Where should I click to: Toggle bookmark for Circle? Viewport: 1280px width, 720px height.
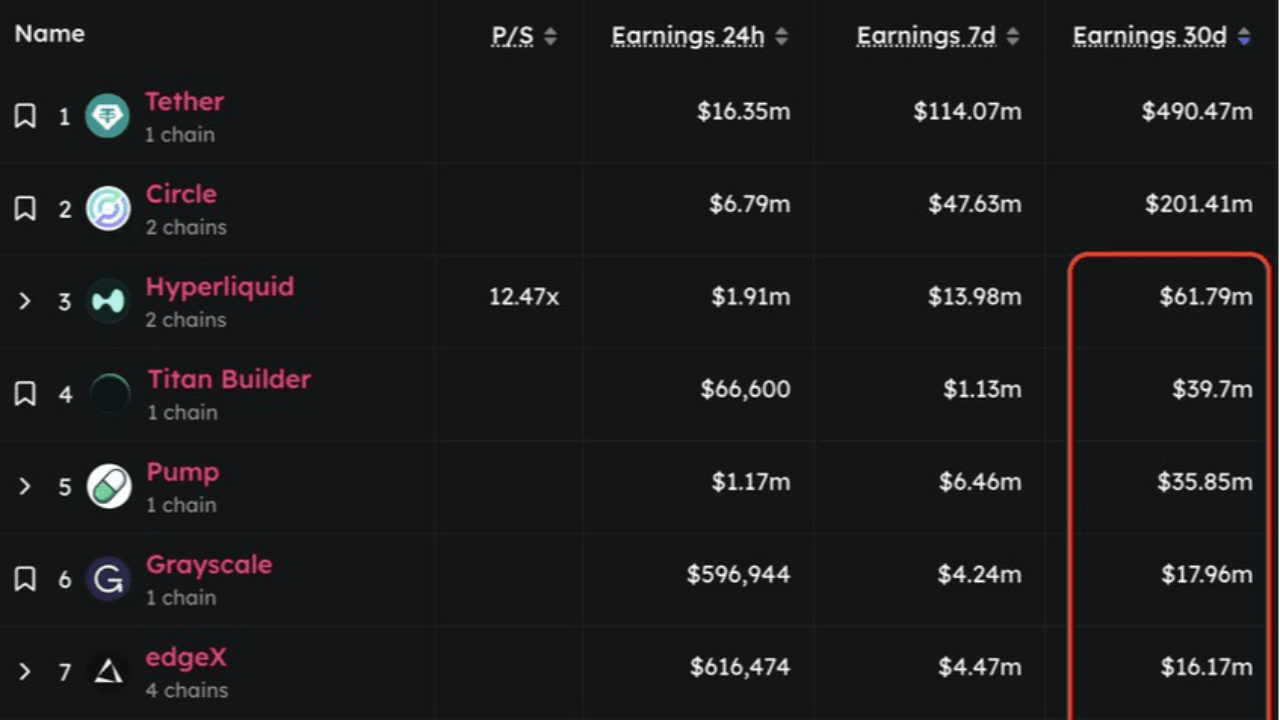pos(25,209)
